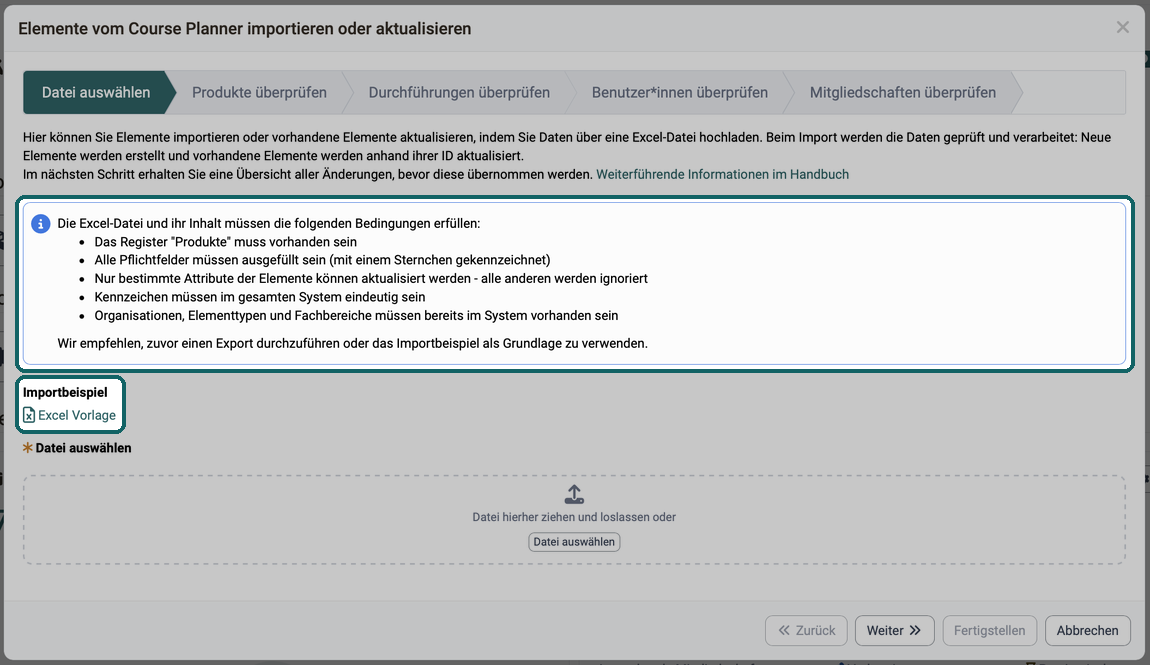Click the Excel file icon
The width and height of the screenshot is (1150, 665).
click(x=29, y=415)
